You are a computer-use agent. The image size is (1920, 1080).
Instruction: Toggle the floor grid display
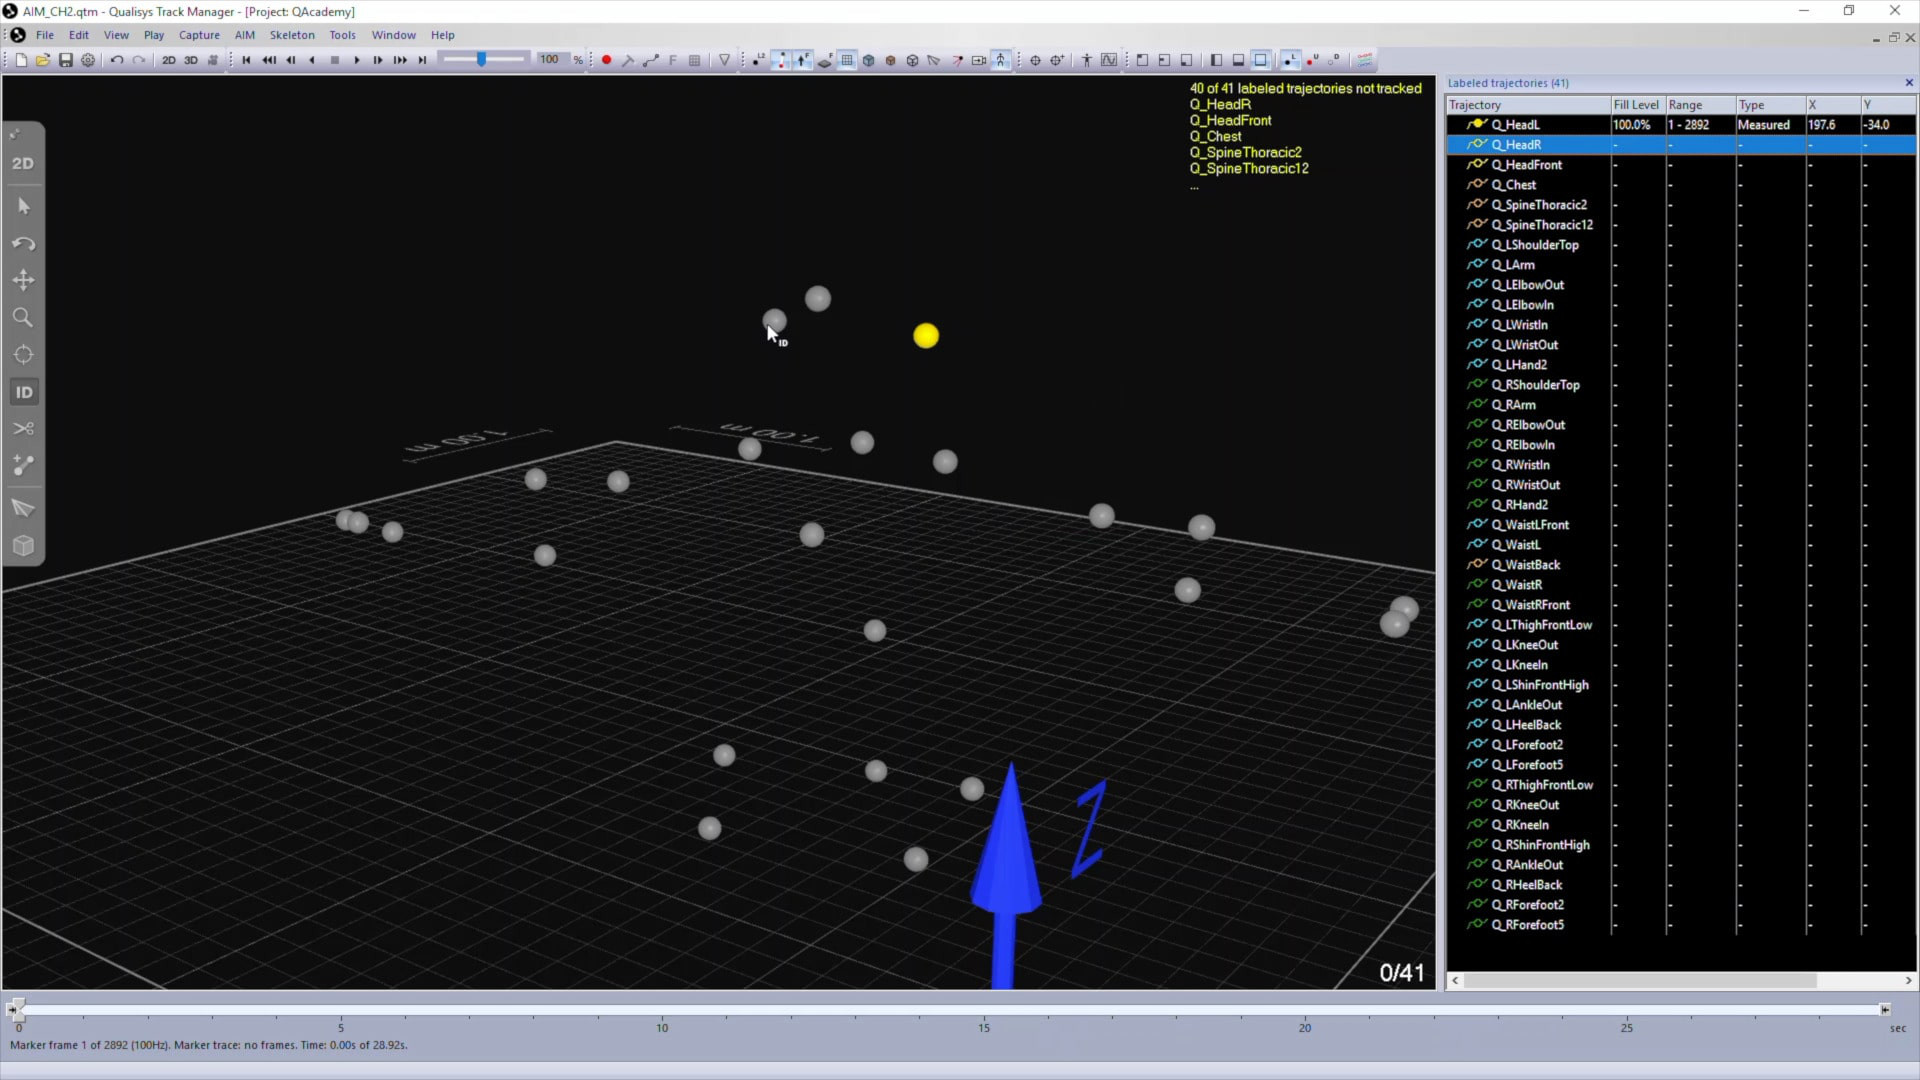(847, 60)
